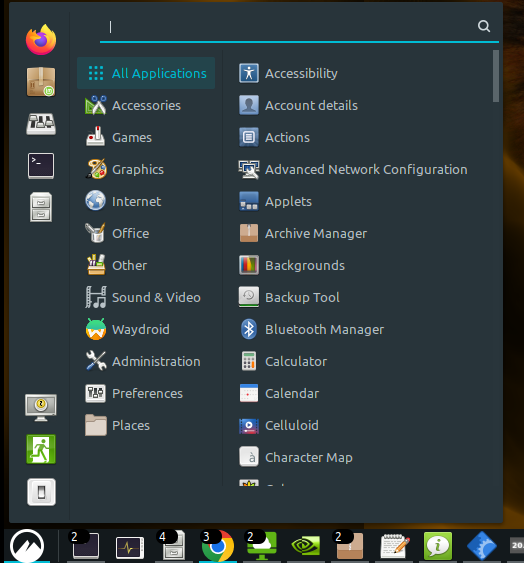Select the All Applications category
Screen dimensions: 524x564
point(146,73)
